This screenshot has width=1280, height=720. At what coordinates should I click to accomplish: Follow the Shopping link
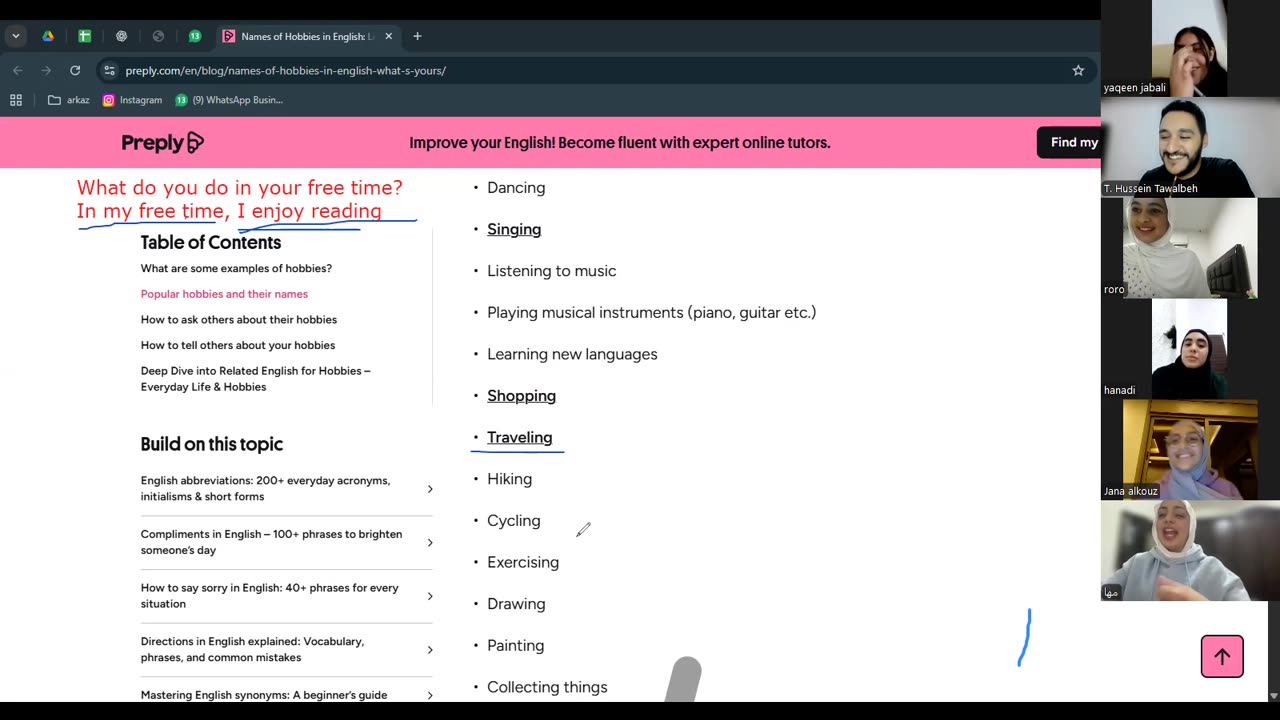(x=521, y=396)
